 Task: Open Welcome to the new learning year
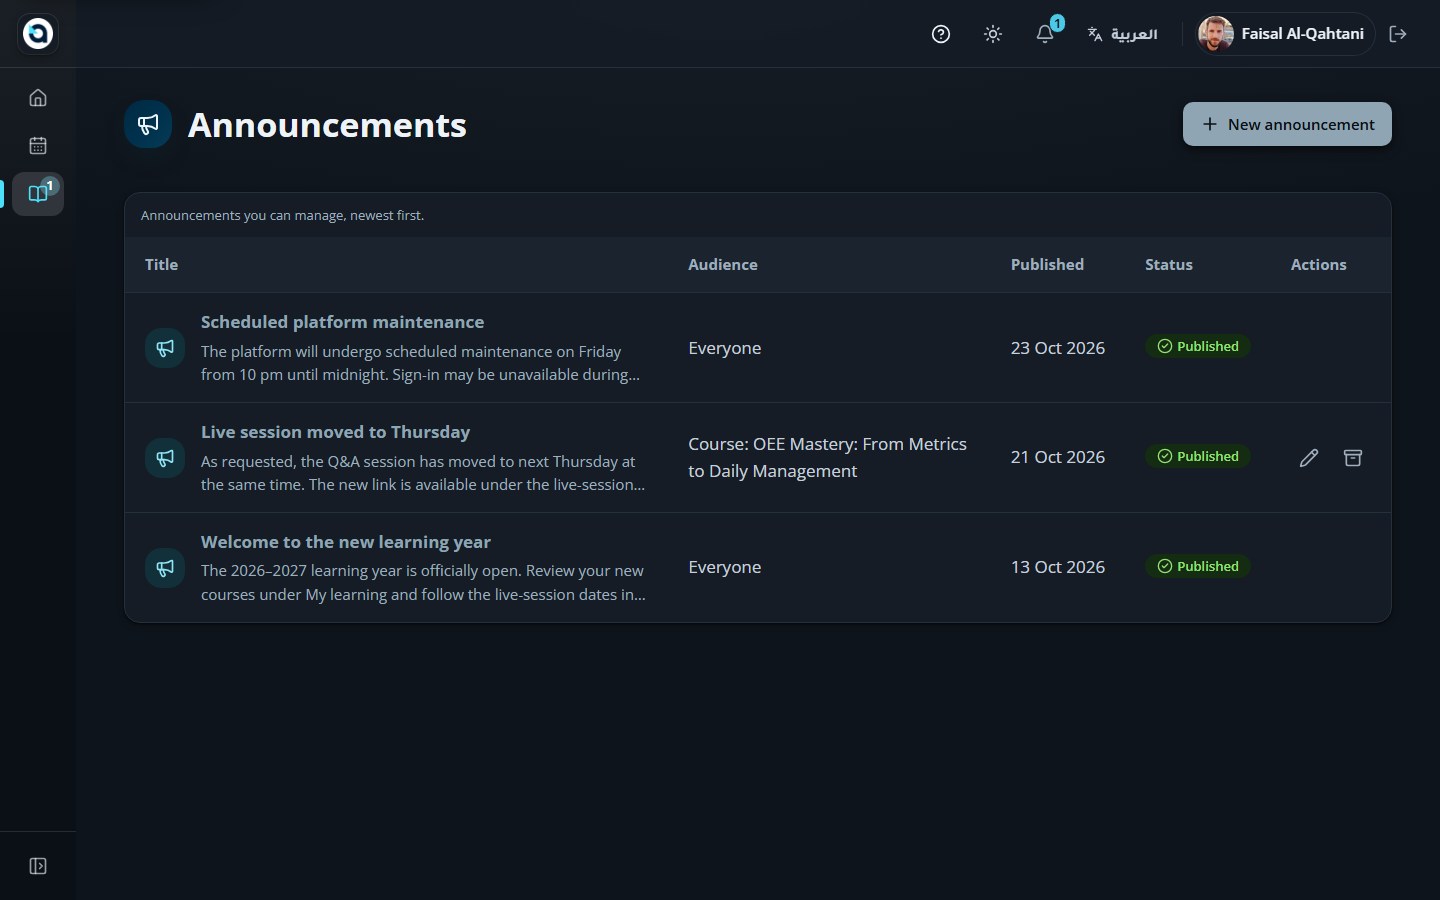346,542
